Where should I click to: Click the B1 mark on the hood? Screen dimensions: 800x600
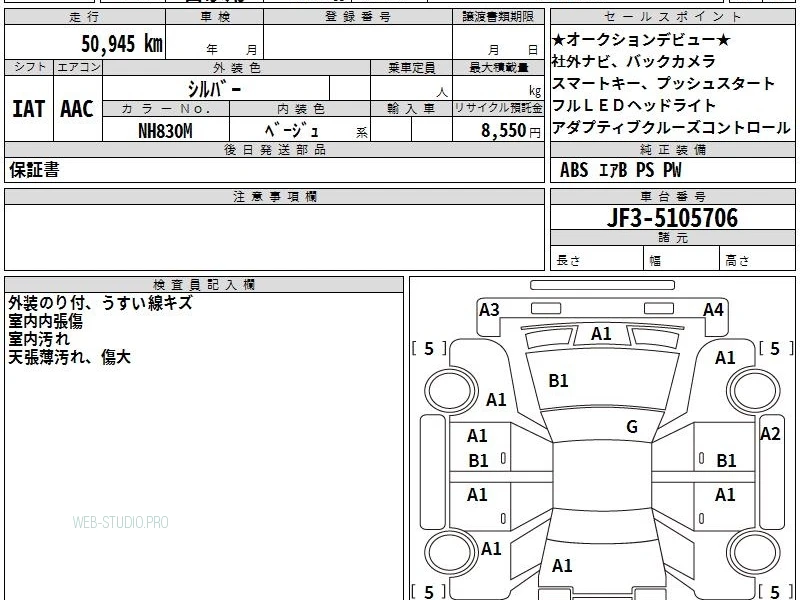tap(558, 381)
